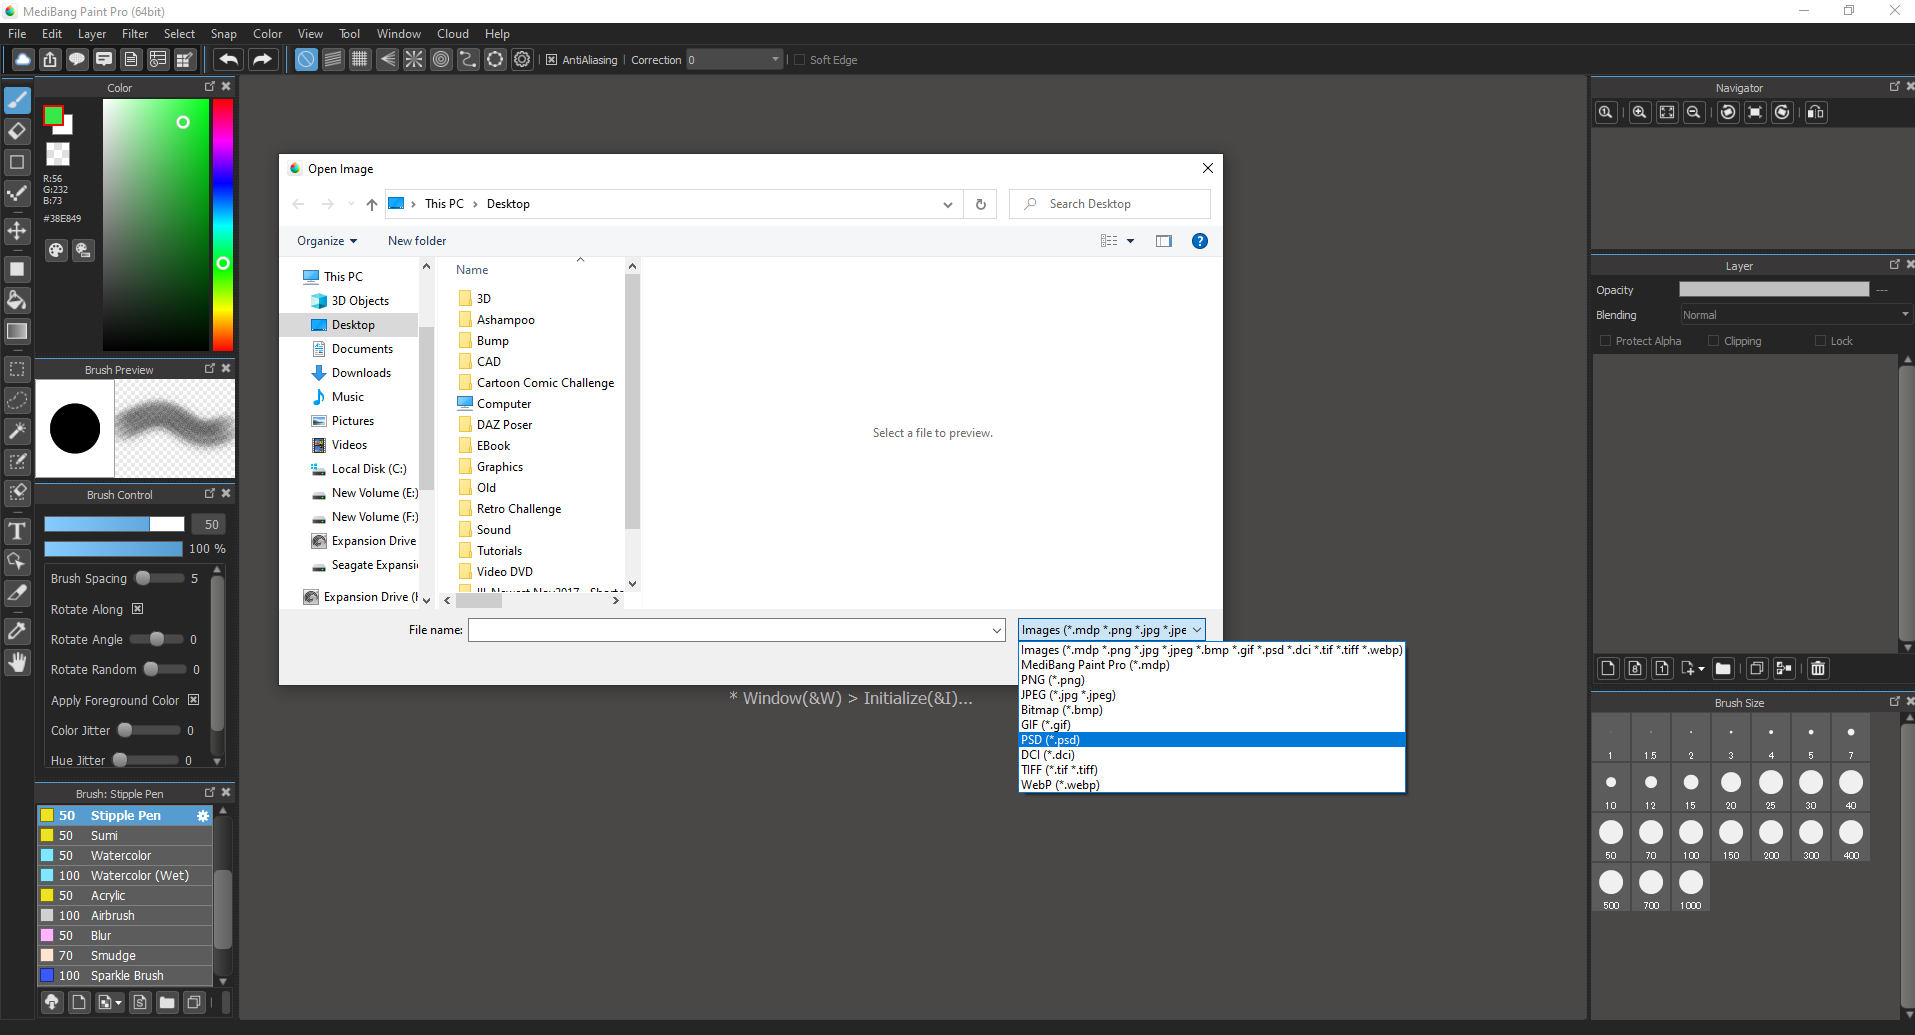Screen dimensions: 1915x1035
Task: Click the cloud icon in top toolbar
Action: pos(23,60)
